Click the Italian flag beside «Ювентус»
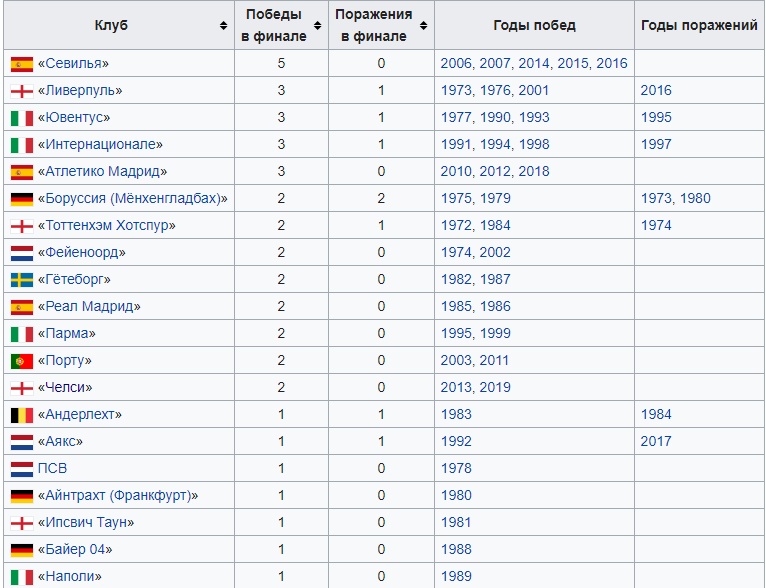The width and height of the screenshot is (766, 588). pos(22,118)
